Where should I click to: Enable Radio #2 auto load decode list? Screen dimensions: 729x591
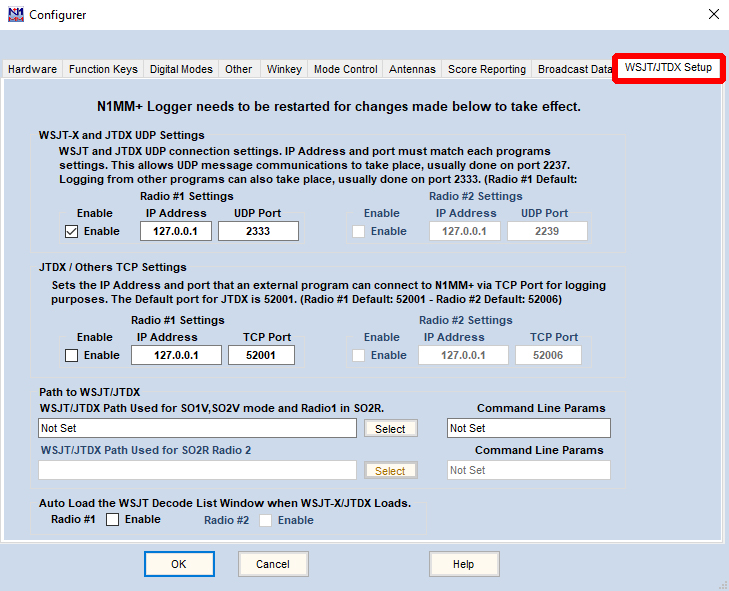click(x=265, y=520)
